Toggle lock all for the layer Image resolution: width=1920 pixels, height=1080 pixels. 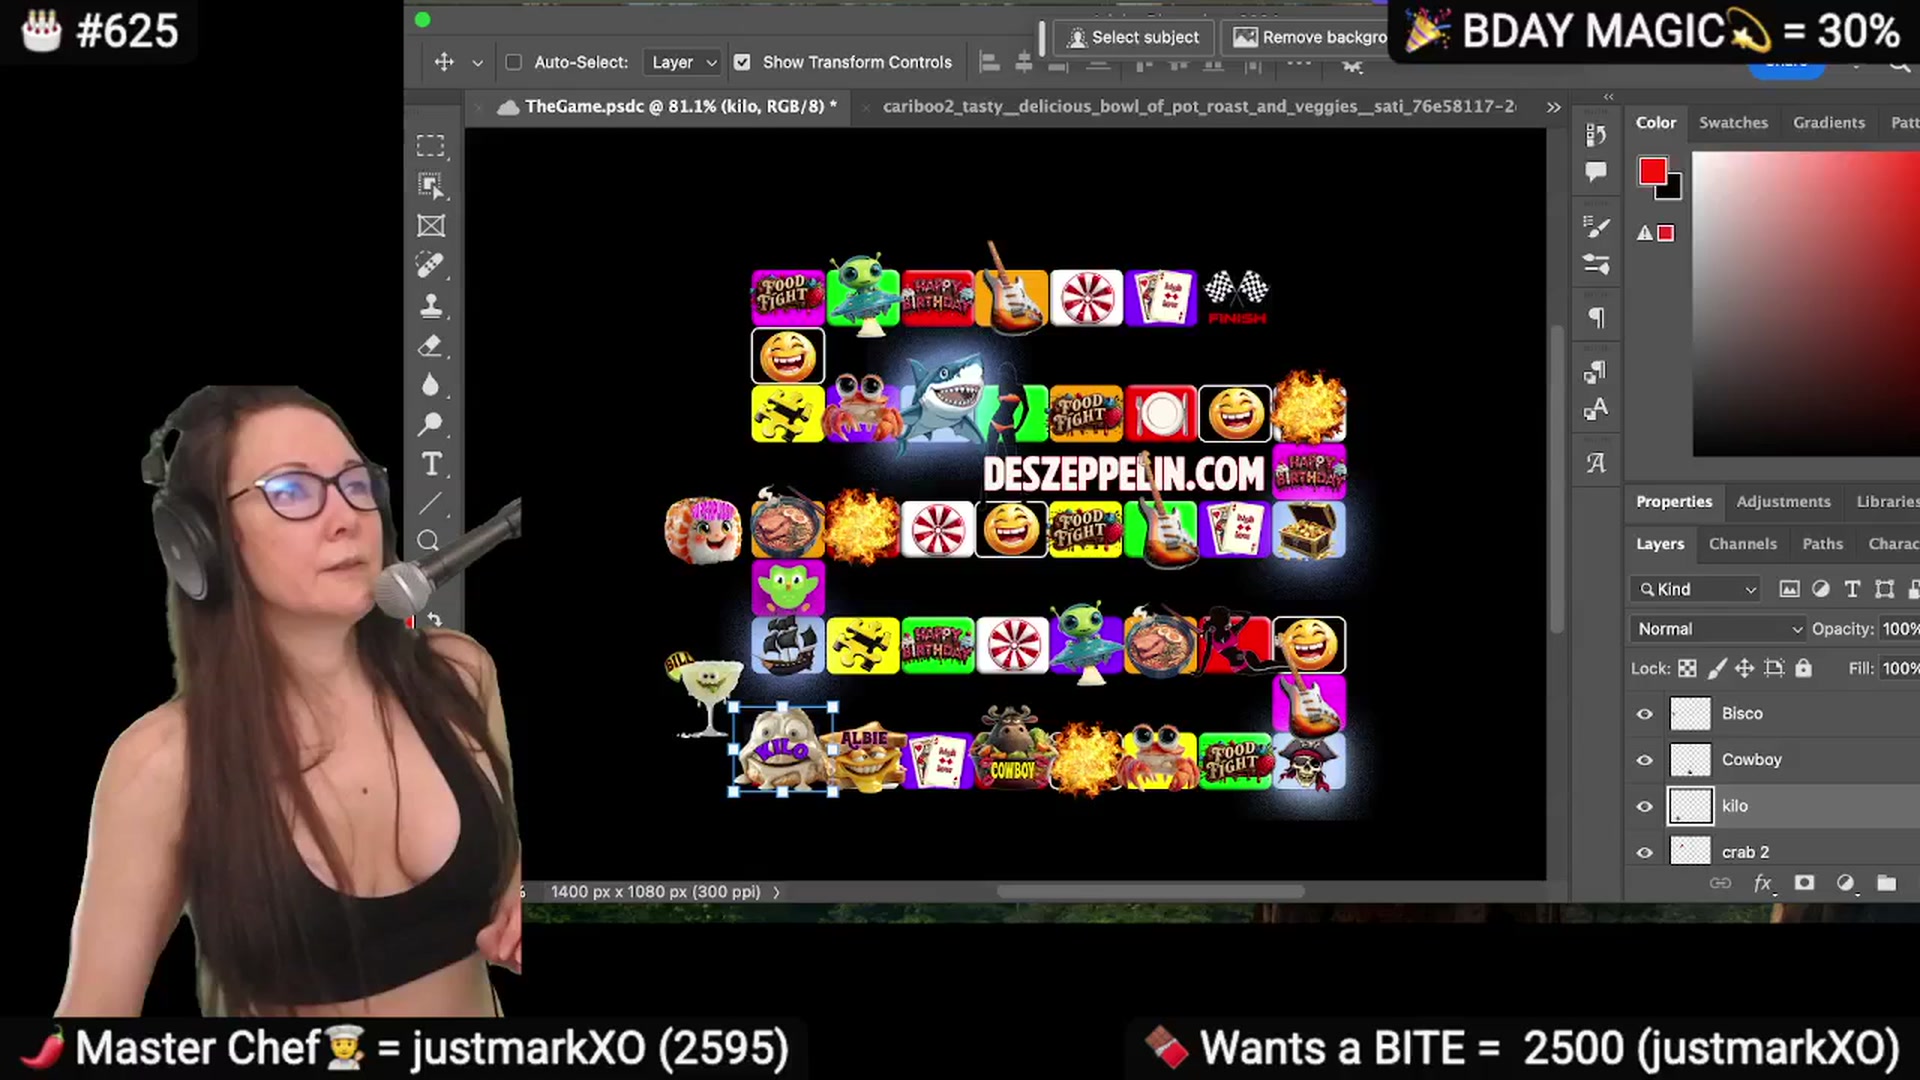point(1803,668)
